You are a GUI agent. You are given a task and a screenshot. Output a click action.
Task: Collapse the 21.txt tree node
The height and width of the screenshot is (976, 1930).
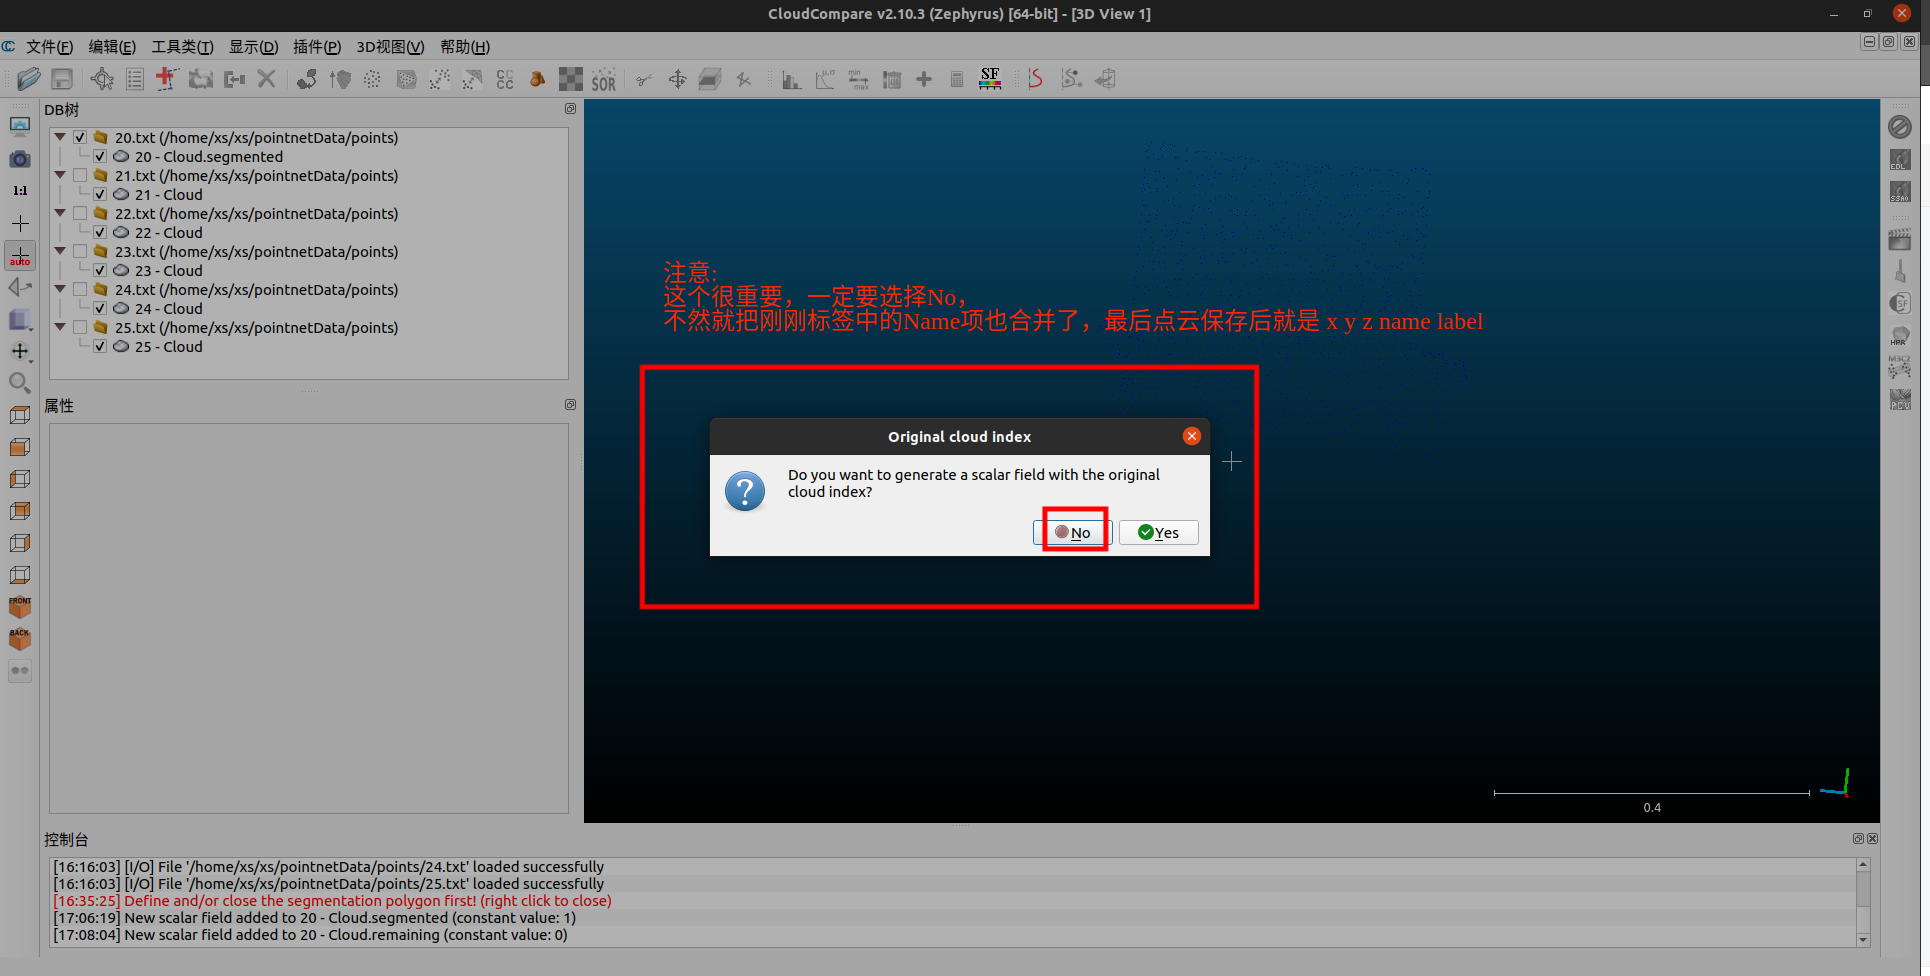60,175
